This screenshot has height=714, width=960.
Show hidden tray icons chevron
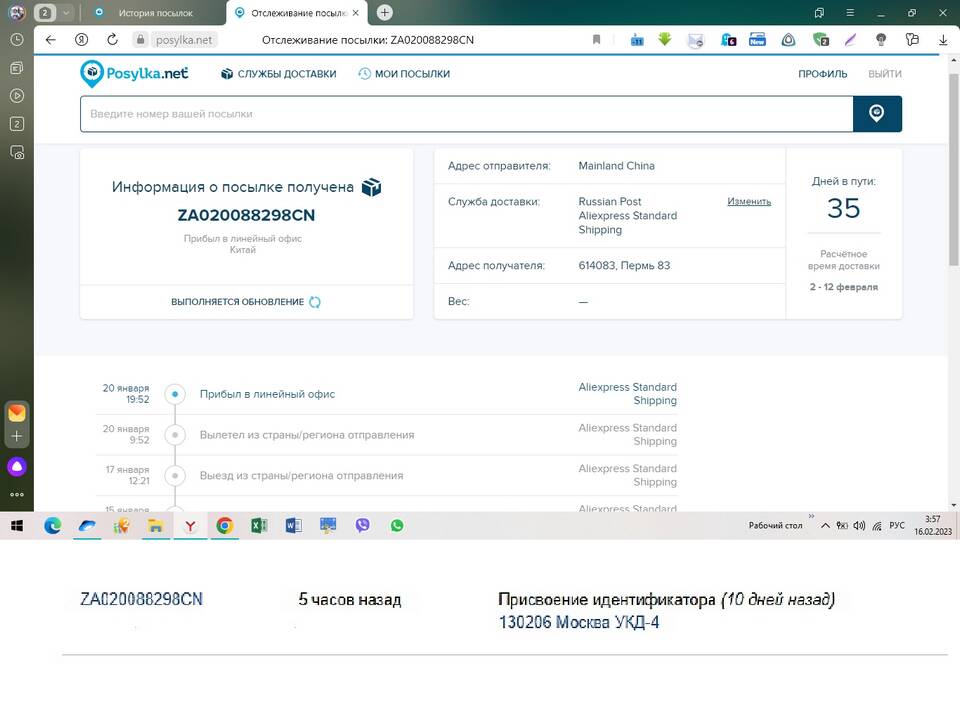(825, 525)
